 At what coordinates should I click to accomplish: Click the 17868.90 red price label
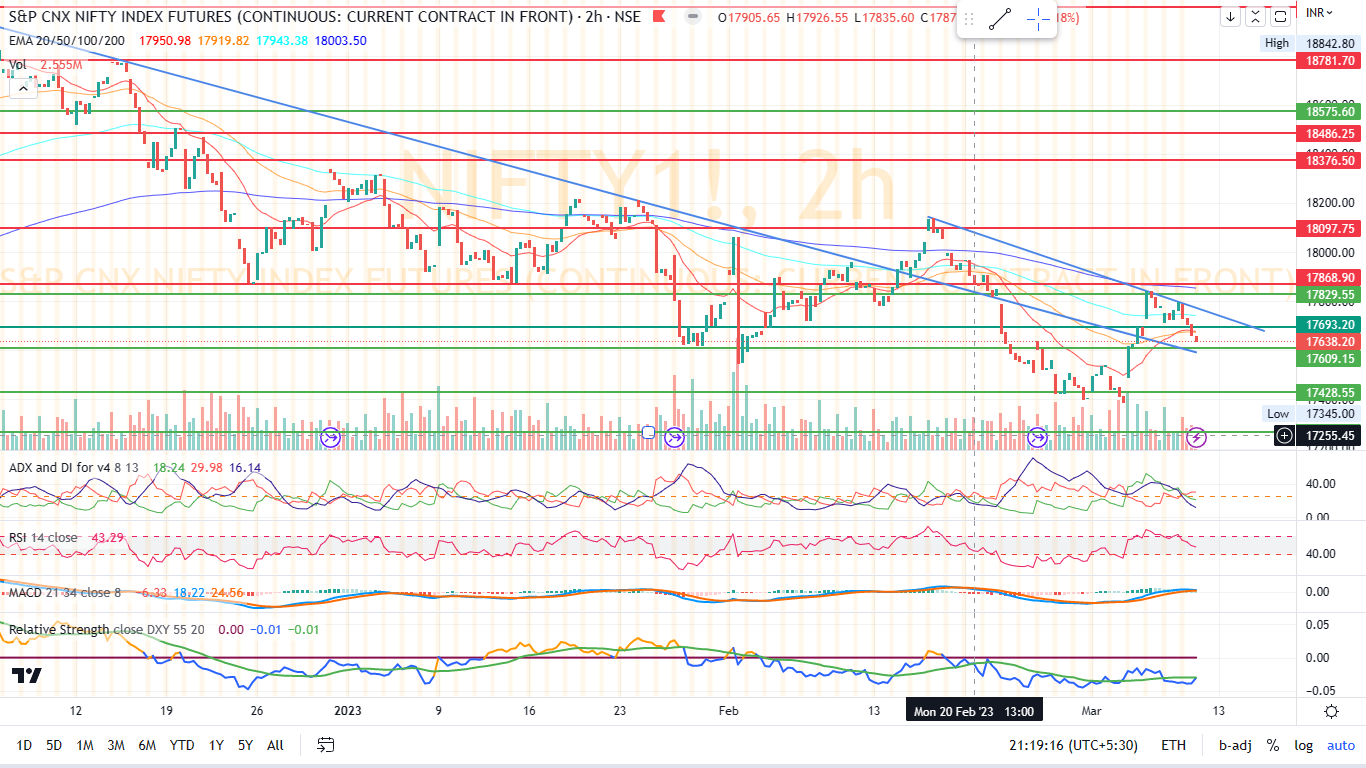click(x=1327, y=277)
